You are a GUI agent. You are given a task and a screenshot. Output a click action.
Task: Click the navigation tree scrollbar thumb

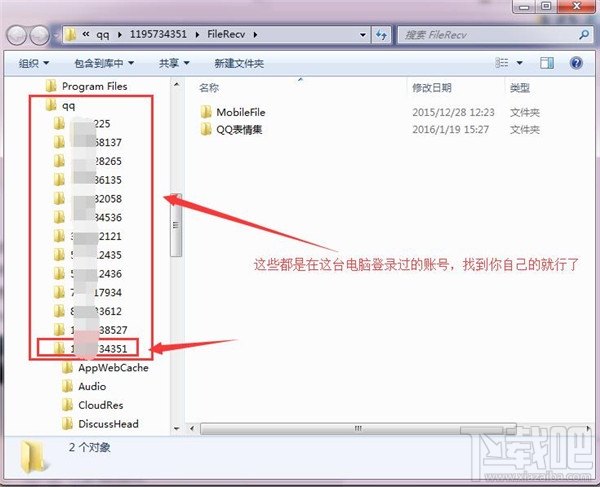[176, 225]
